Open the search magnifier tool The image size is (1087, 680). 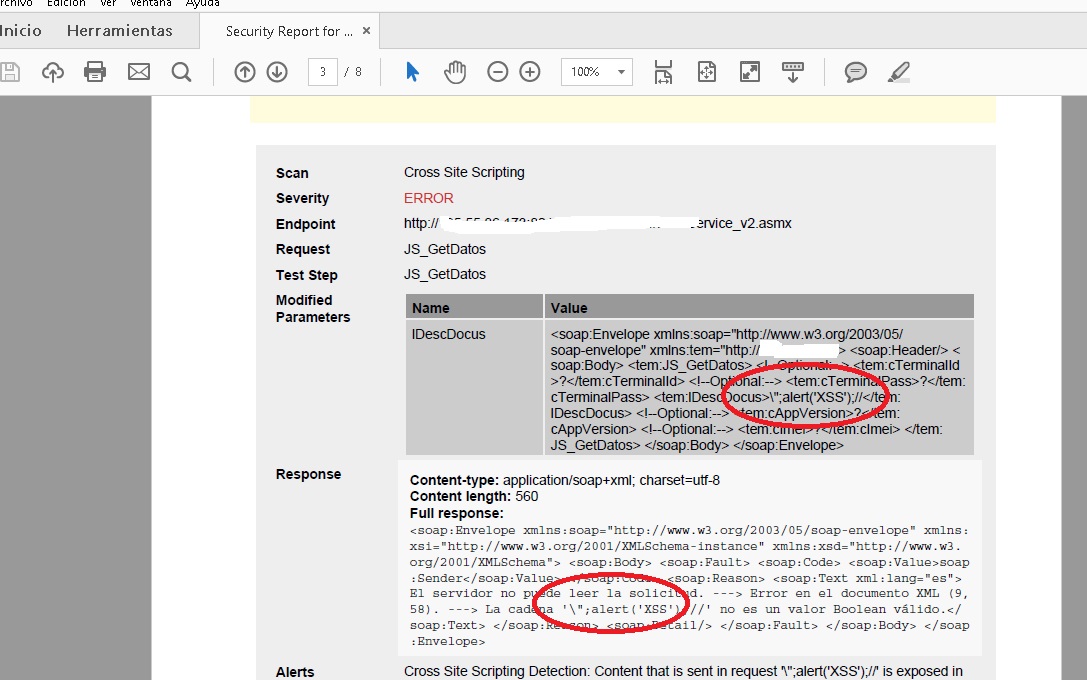tap(181, 72)
